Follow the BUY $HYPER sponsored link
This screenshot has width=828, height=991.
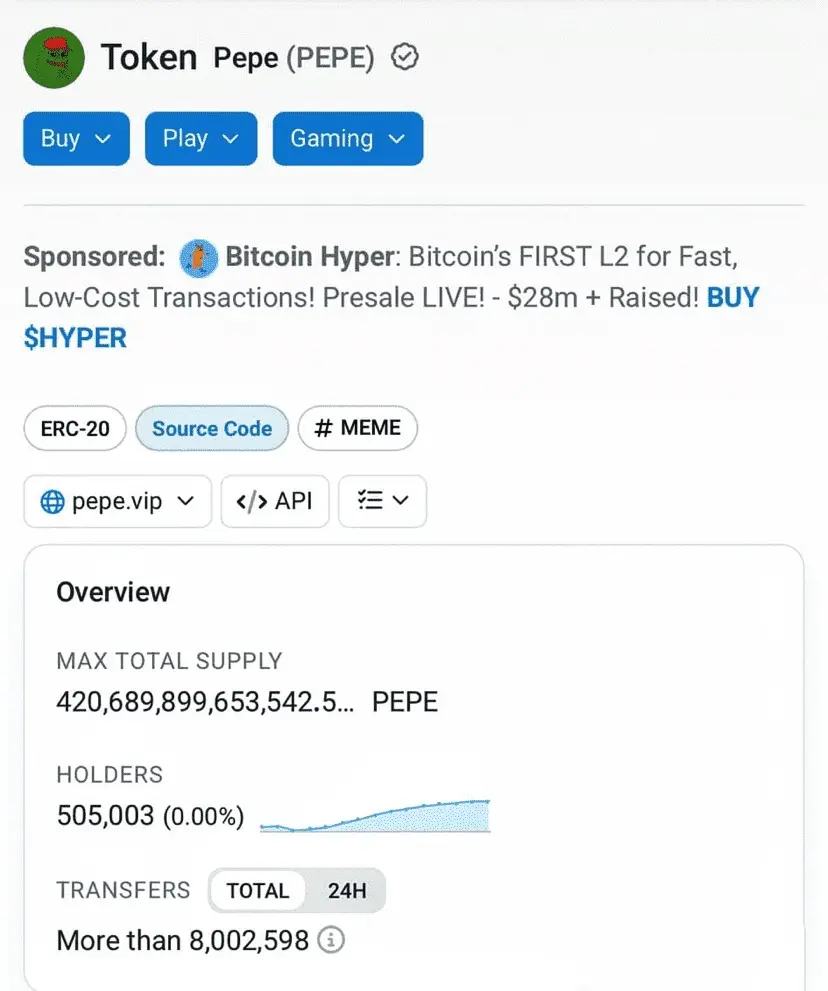(x=75, y=338)
